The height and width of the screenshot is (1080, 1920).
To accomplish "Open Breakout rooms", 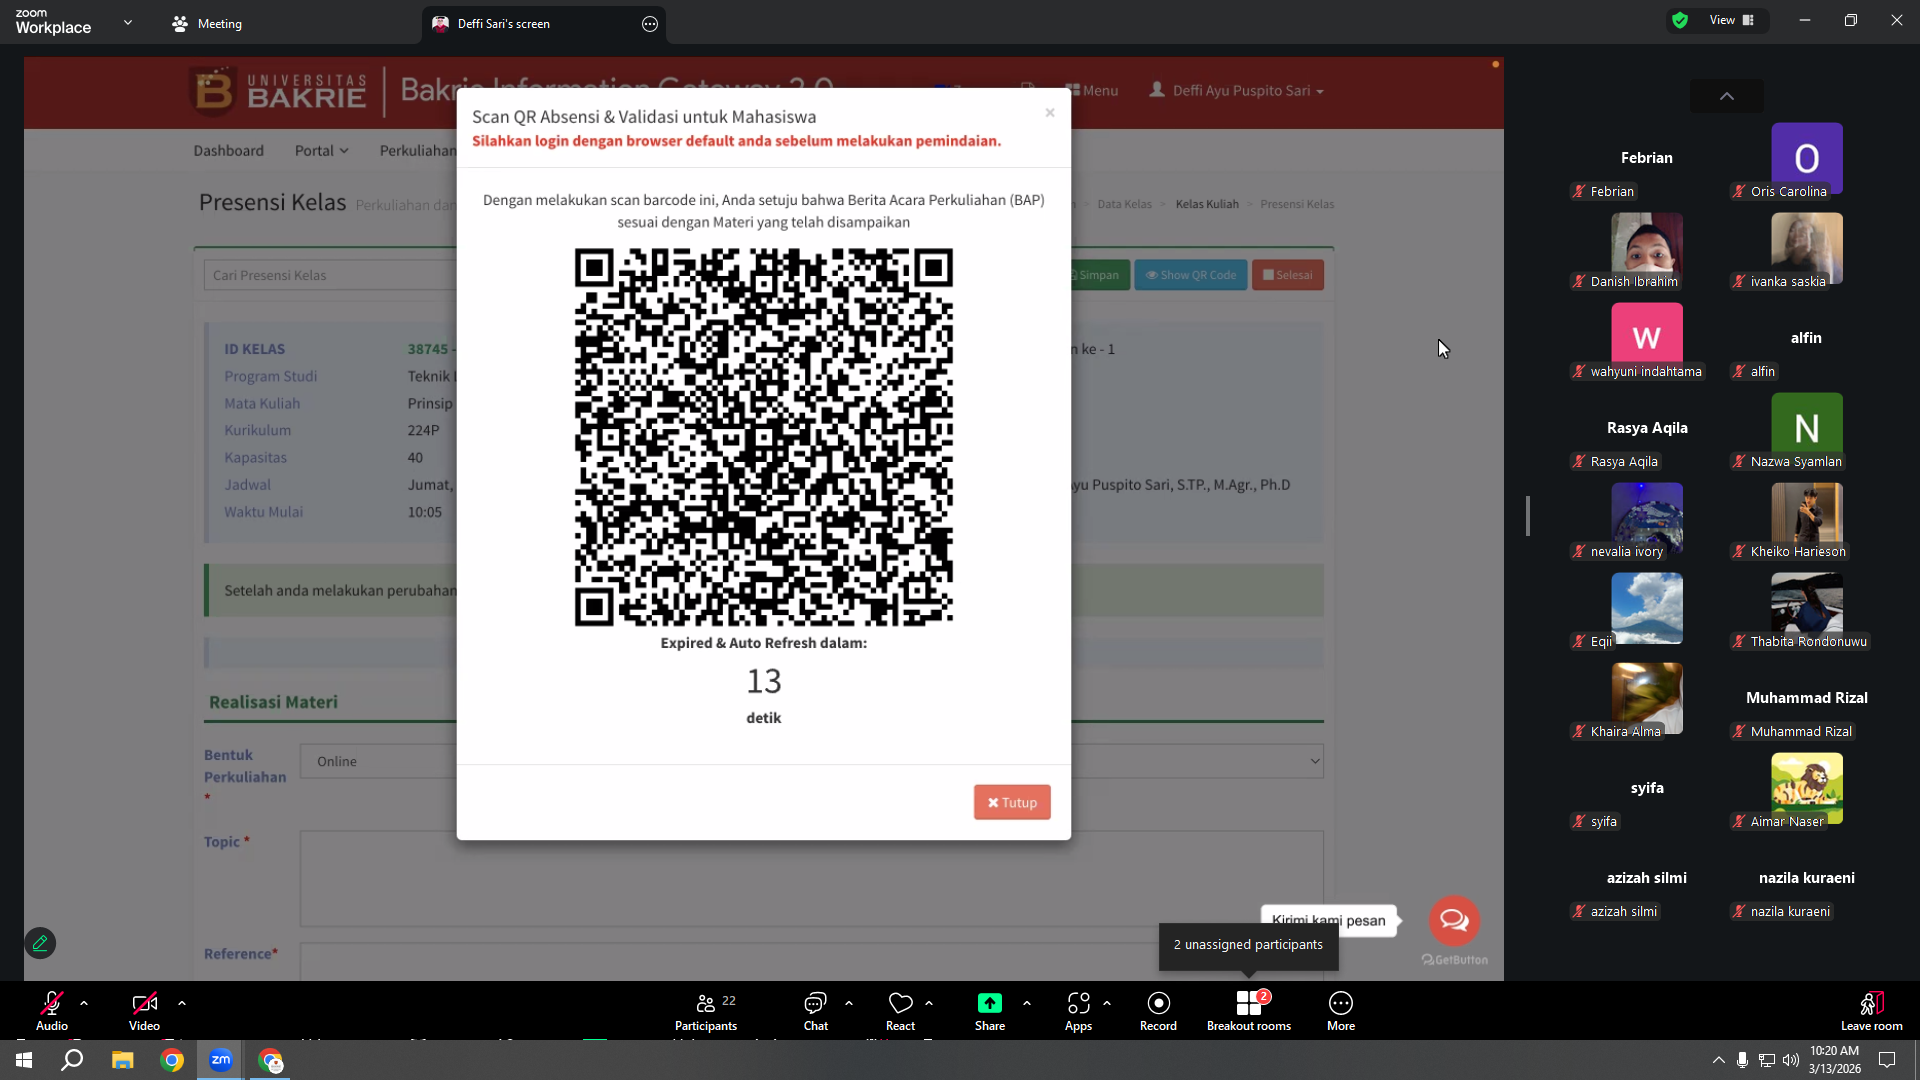I will (1249, 1010).
